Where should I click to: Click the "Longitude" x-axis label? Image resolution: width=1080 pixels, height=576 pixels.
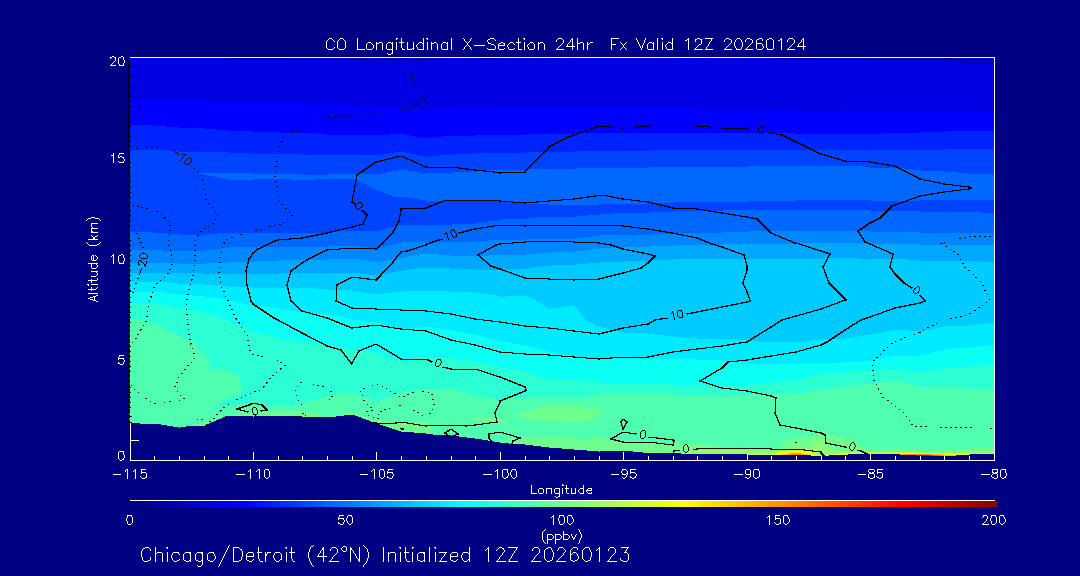(561, 490)
